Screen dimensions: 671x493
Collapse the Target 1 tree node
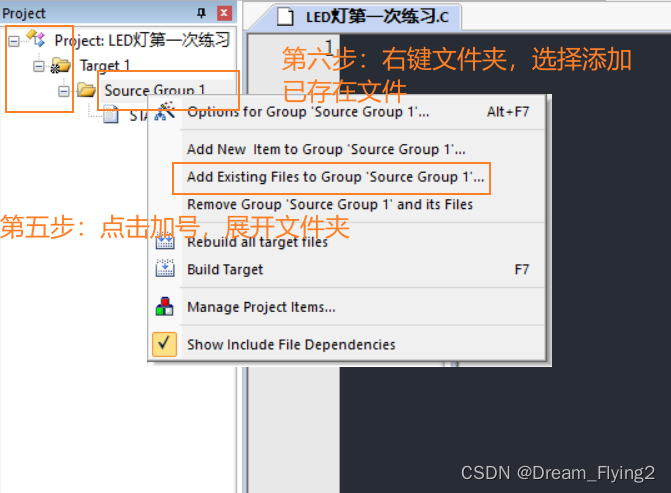pyautogui.click(x=39, y=66)
